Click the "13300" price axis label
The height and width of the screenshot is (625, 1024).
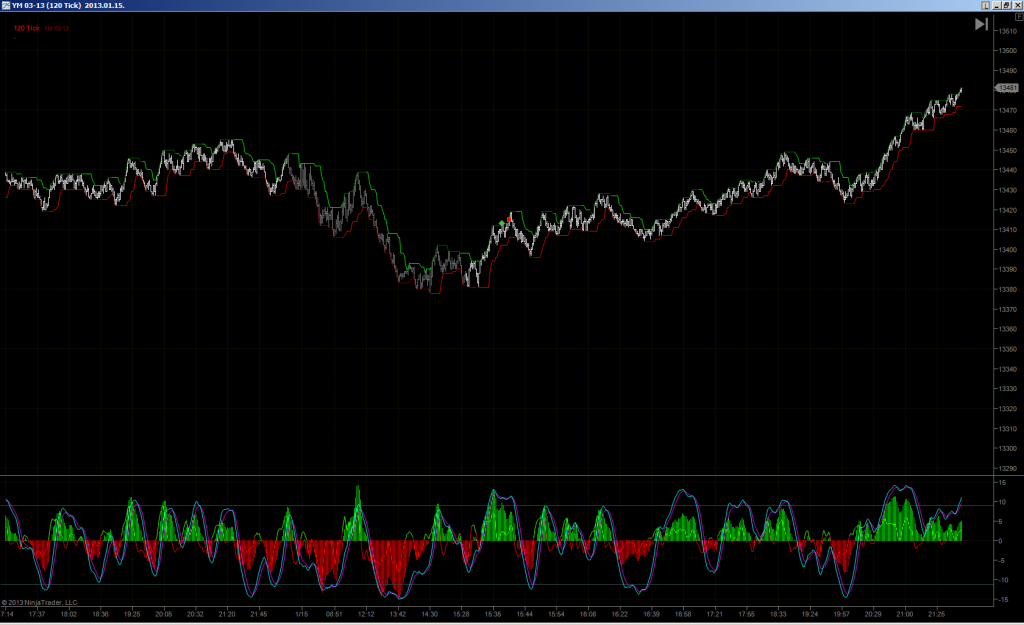click(1007, 449)
